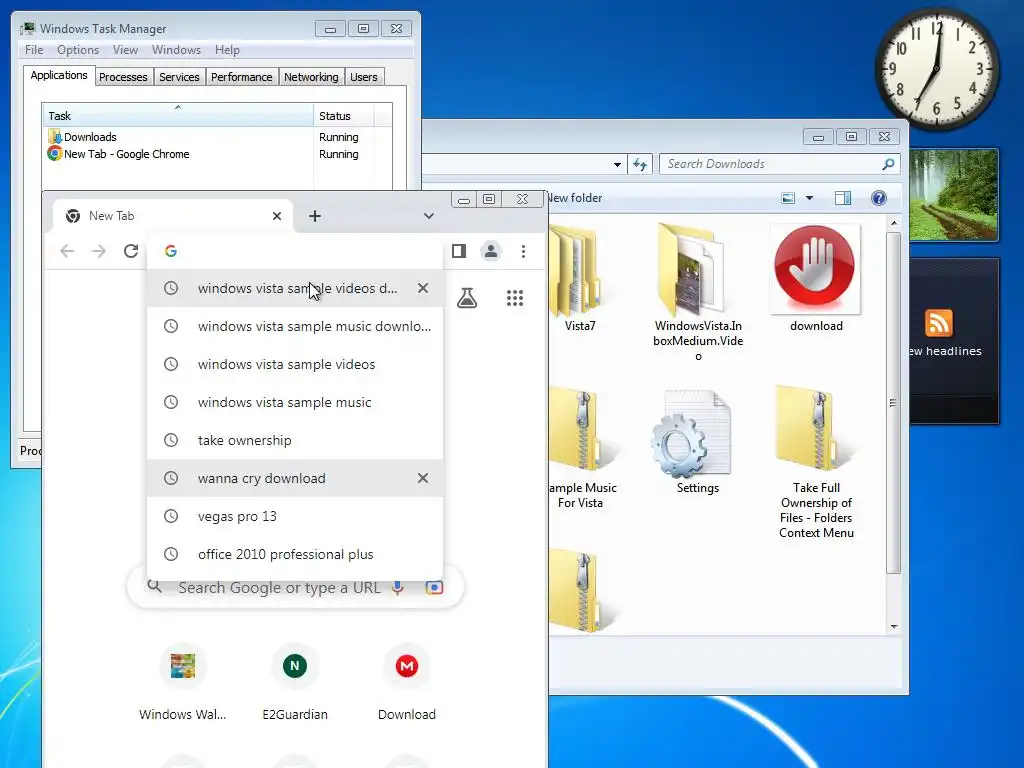The height and width of the screenshot is (768, 1024).
Task: Click Chrome's forward arrow
Action: [99, 251]
